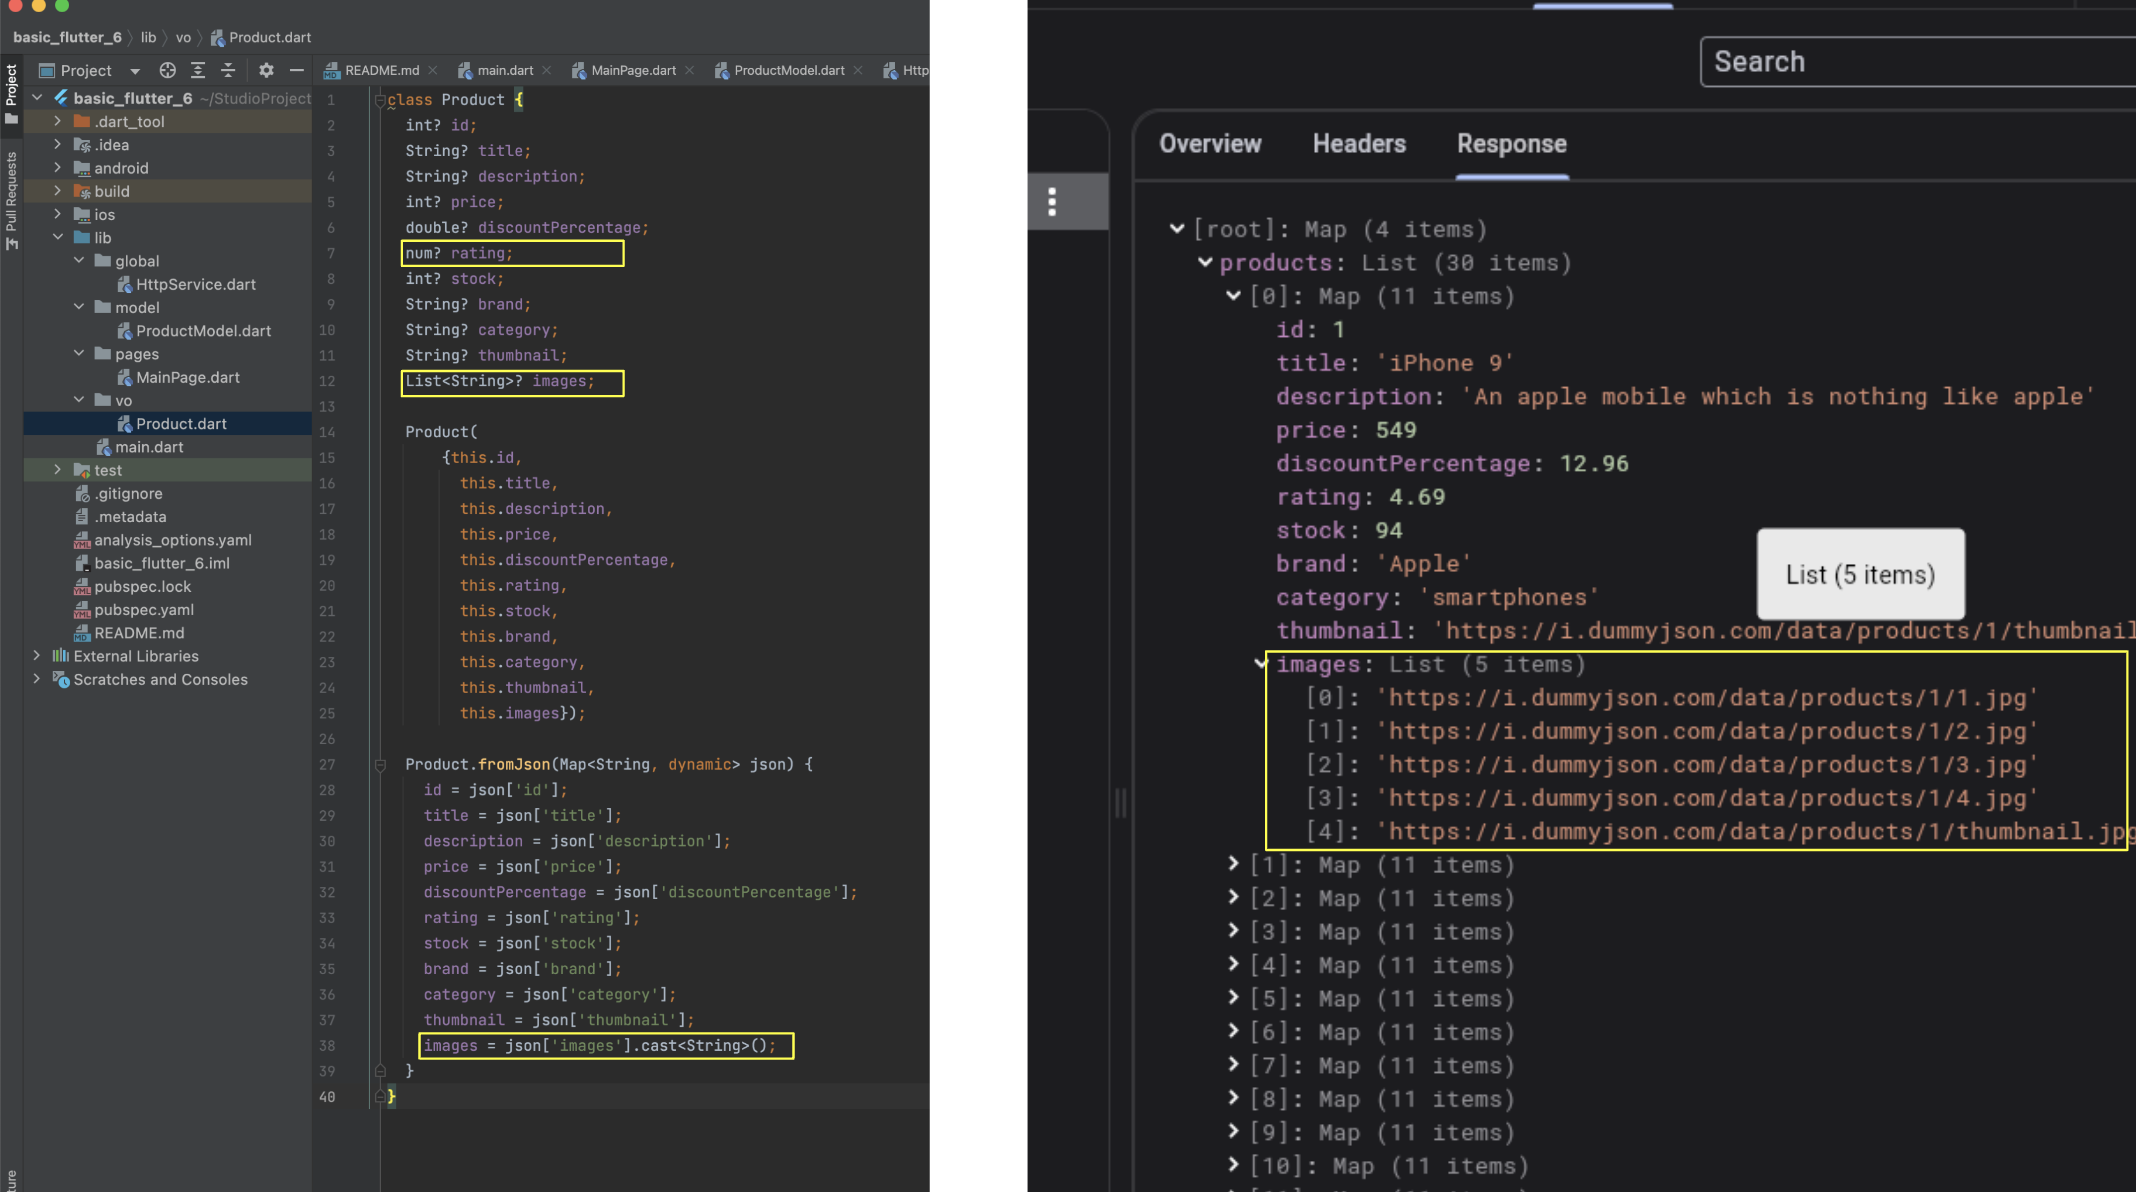Open the project panel settings gear
The width and height of the screenshot is (2136, 1192).
(266, 70)
